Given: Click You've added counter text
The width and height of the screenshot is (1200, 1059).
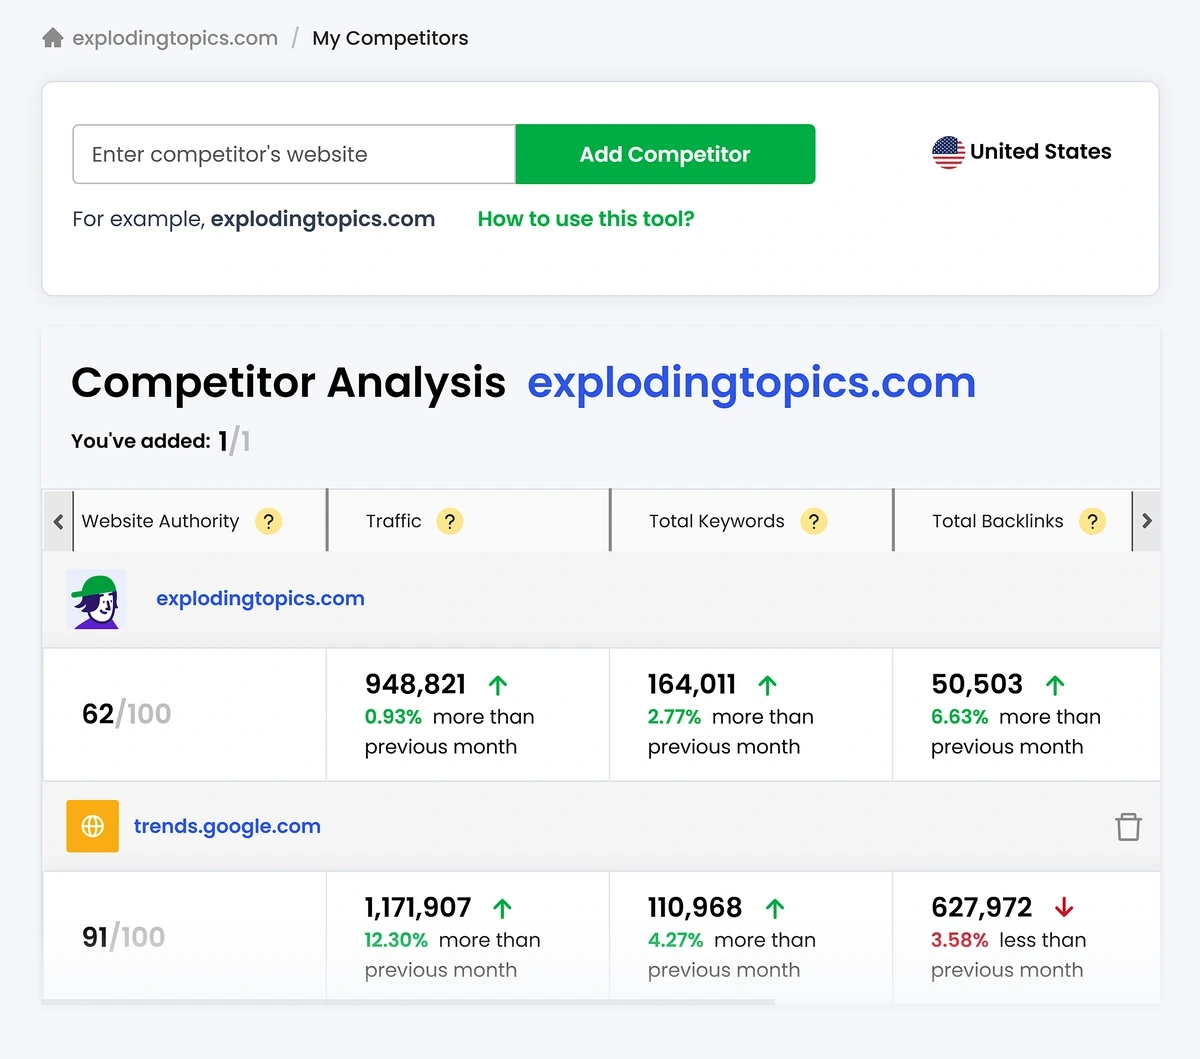Looking at the screenshot, I should click(x=160, y=441).
